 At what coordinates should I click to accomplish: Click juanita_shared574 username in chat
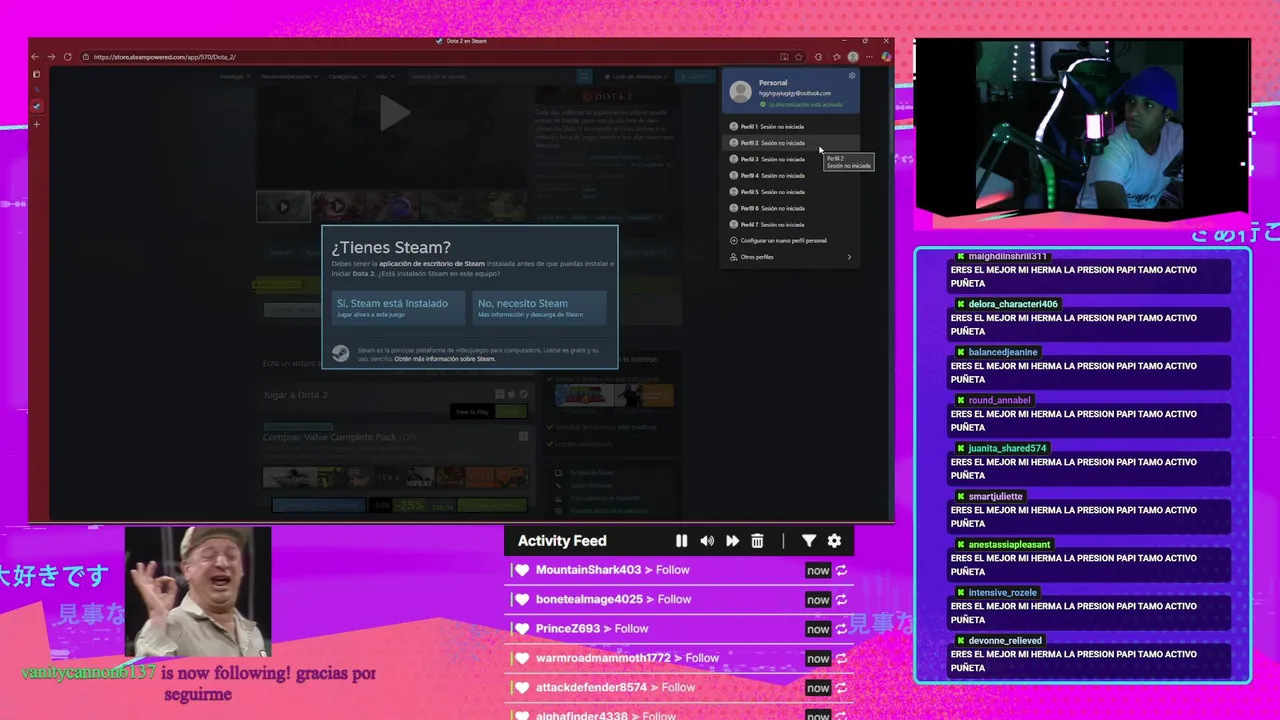[x=1007, y=448]
